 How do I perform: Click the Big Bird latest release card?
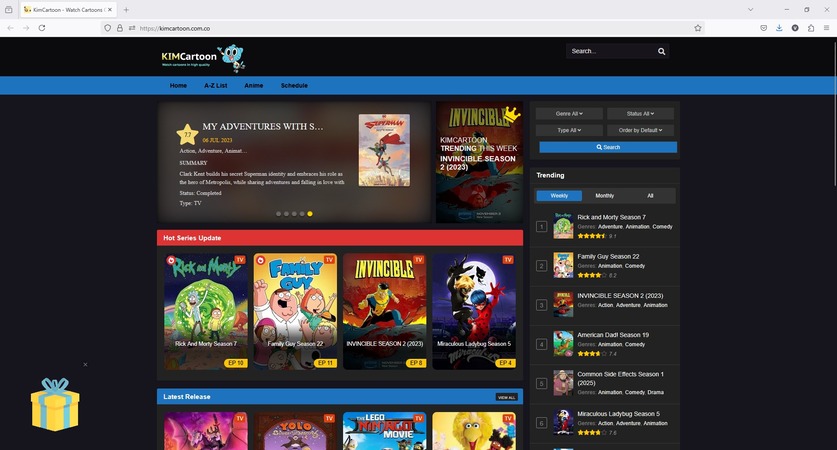[x=474, y=431]
